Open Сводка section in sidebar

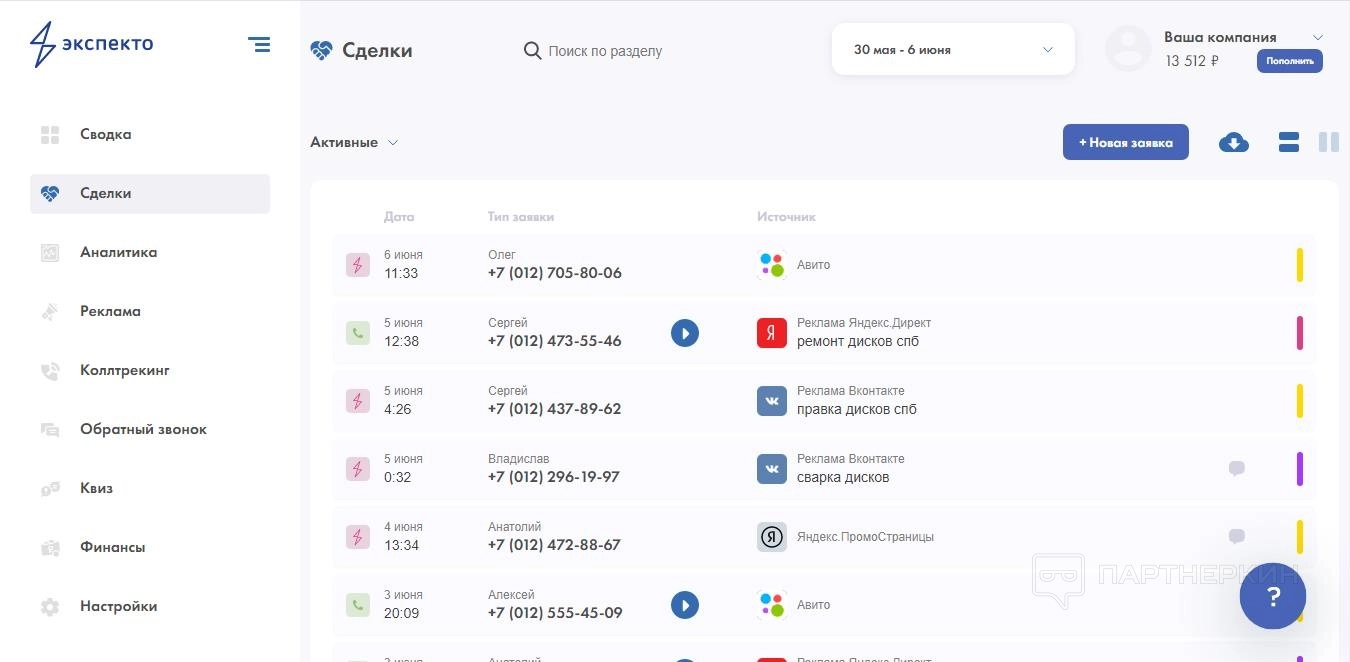[150, 135]
